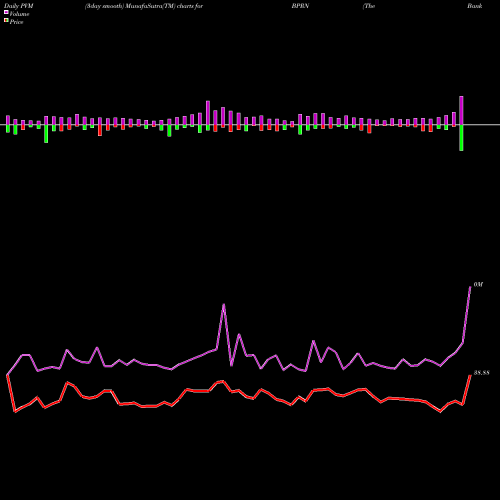
Task: Click the price value label ending the red line
Action: click(481, 373)
